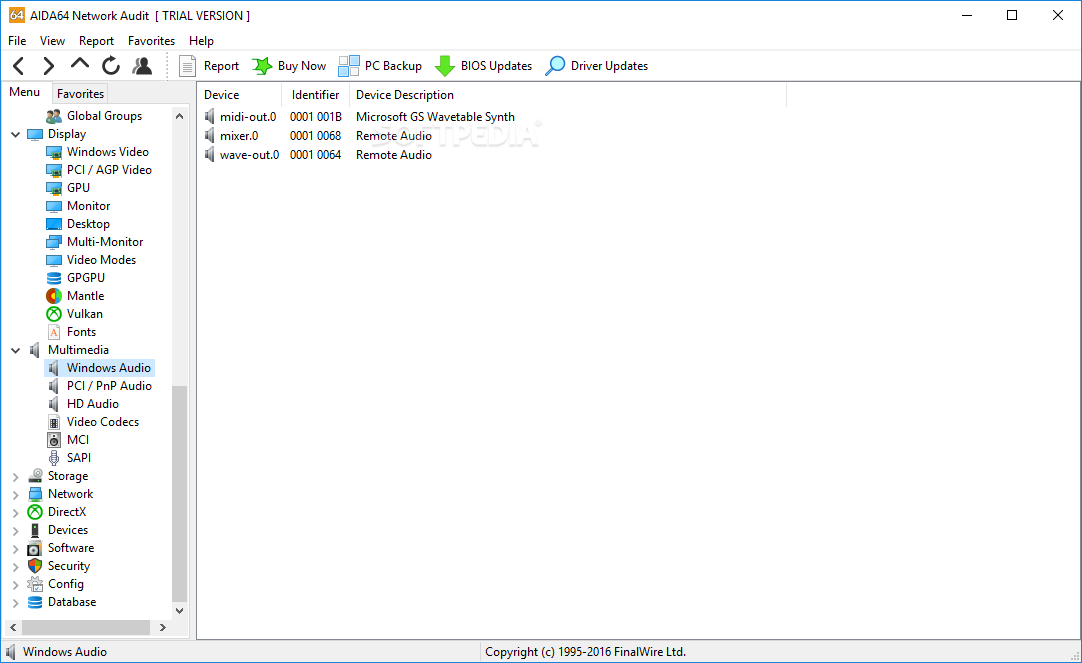Select the GPGPU icon
The width and height of the screenshot is (1082, 663).
54,278
